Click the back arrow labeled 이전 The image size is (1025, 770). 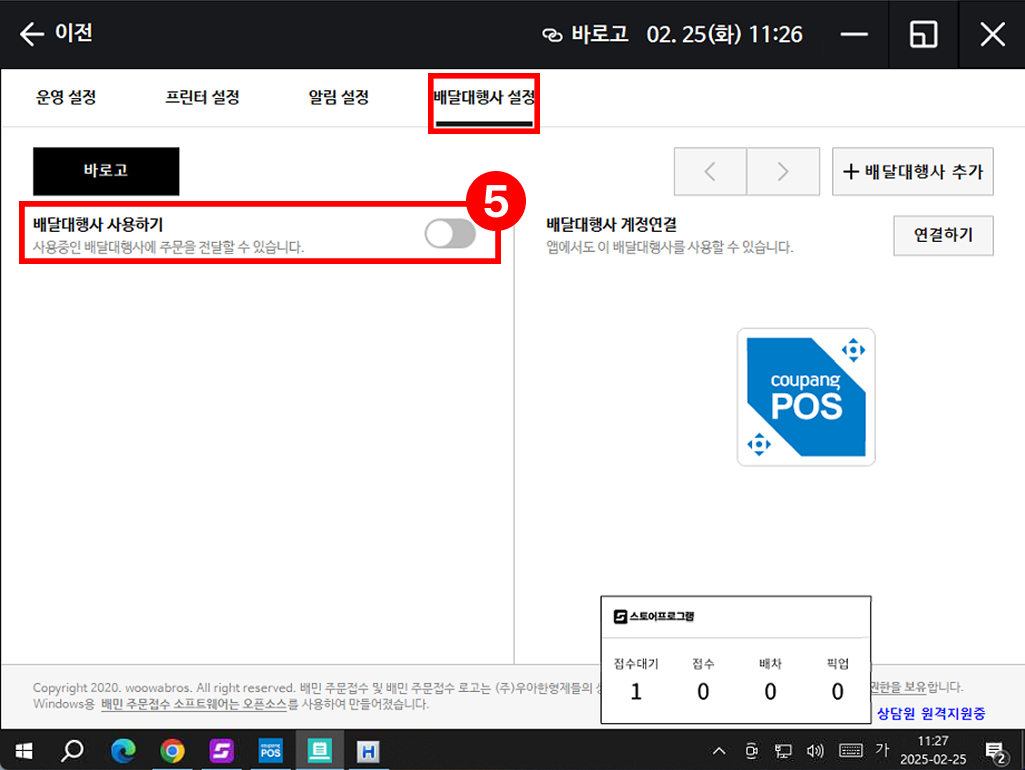tap(56, 34)
